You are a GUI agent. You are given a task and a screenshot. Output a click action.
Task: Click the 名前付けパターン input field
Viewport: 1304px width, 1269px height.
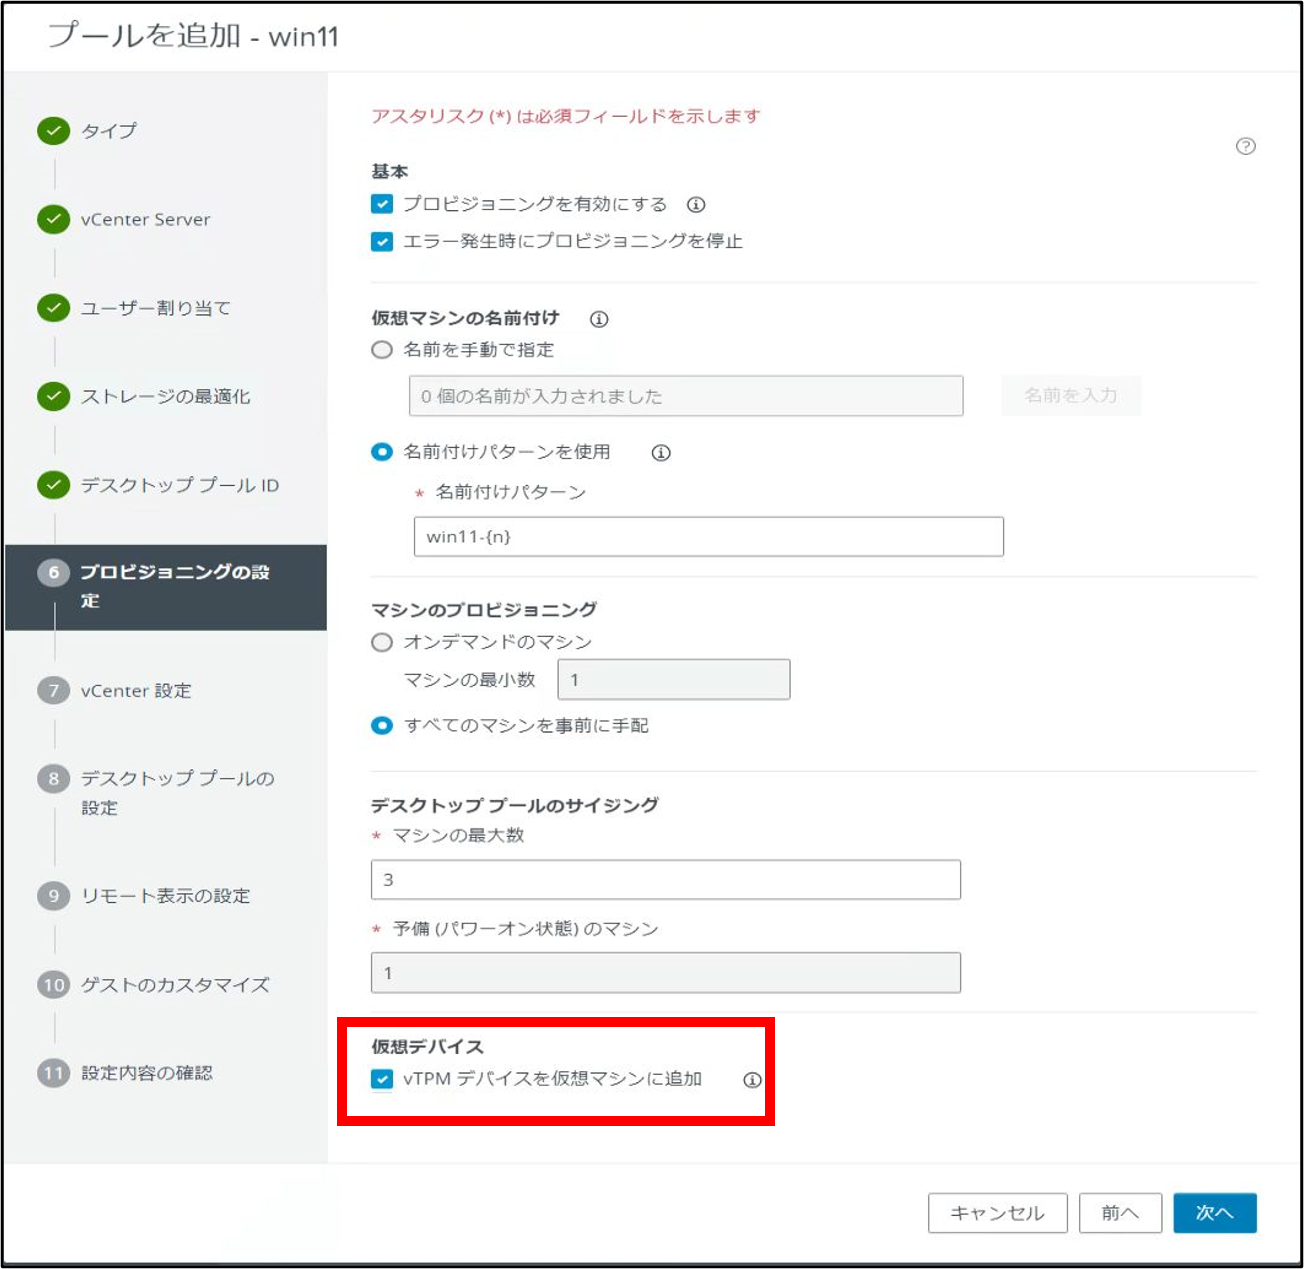pyautogui.click(x=709, y=537)
